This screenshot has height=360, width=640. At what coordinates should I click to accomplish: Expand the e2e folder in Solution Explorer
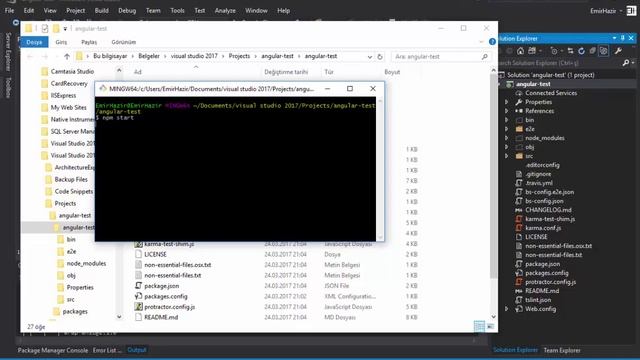point(507,129)
